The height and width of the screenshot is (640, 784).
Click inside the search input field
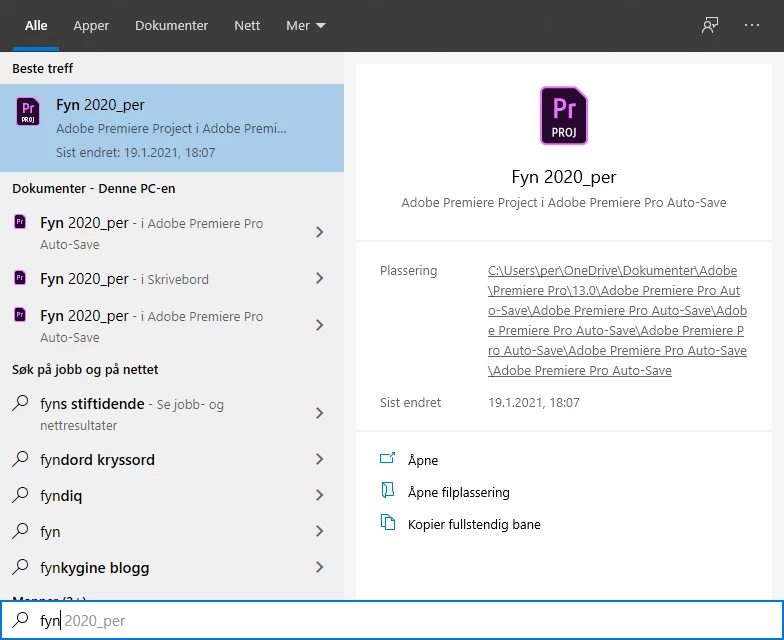(392, 620)
